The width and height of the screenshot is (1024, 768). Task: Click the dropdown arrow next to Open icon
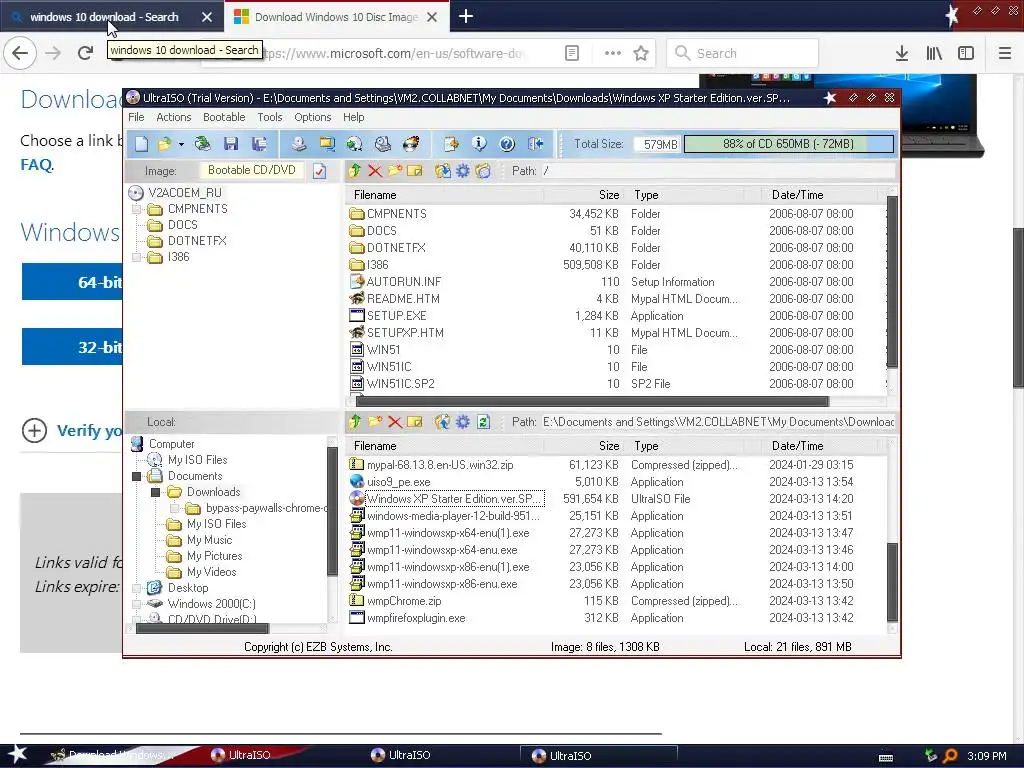181,144
